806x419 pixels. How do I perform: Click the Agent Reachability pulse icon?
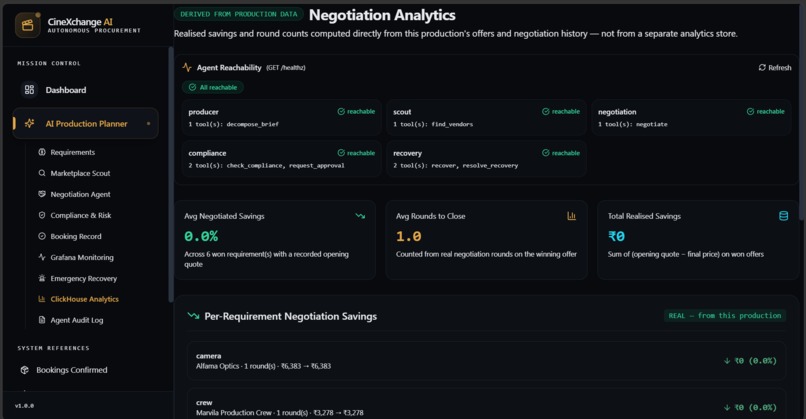pyautogui.click(x=187, y=67)
